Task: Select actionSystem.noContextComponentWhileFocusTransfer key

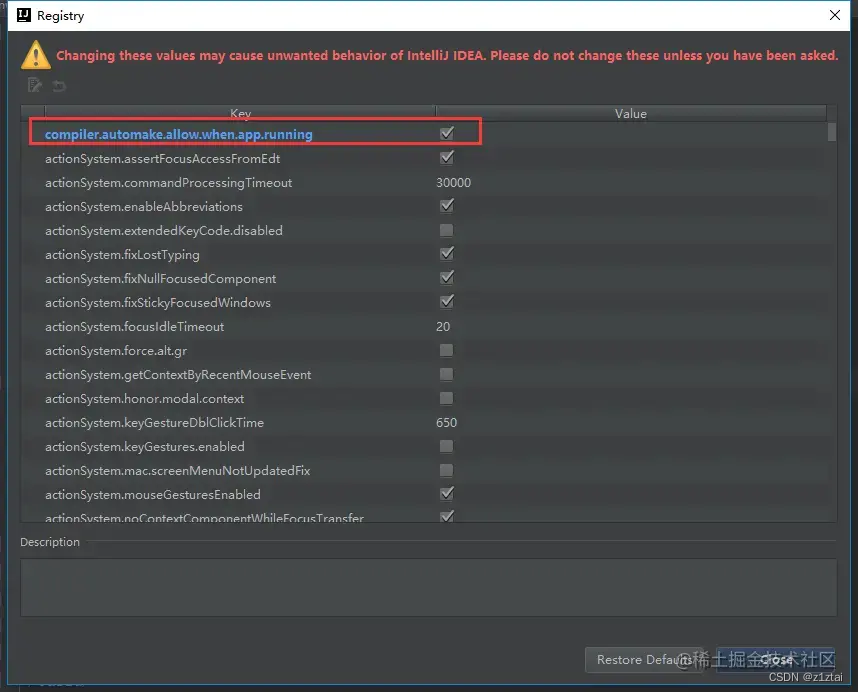Action: [x=204, y=517]
